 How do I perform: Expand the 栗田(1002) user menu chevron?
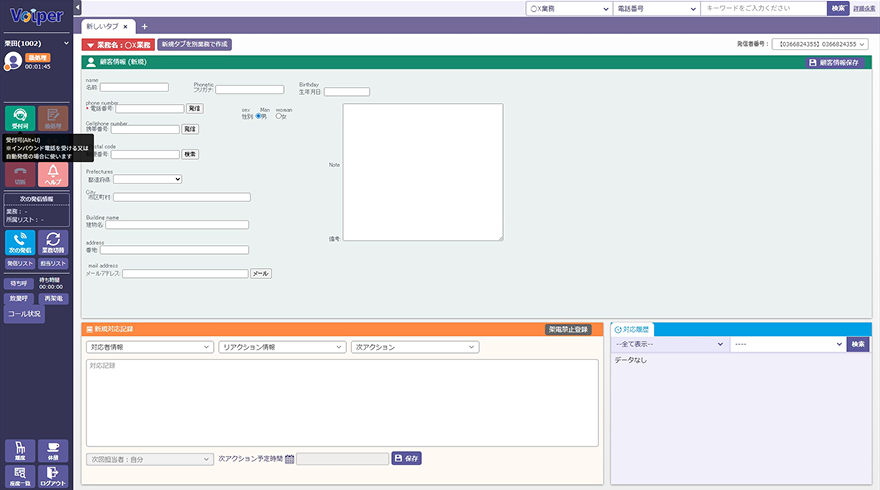[66, 43]
